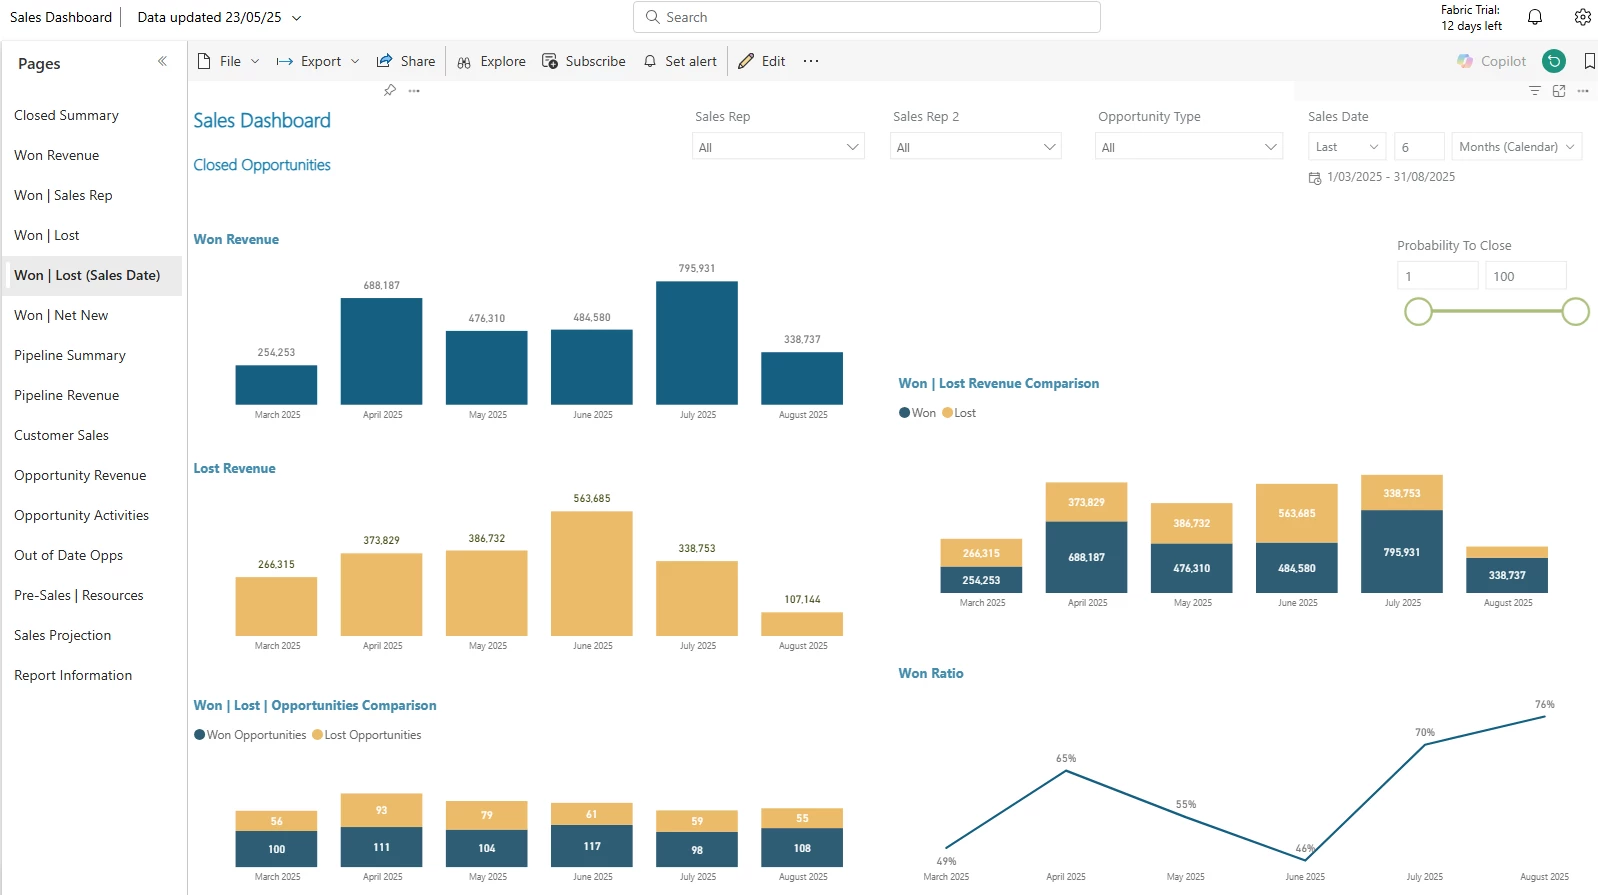Click the calendar icon by date range
1598x895 pixels.
pyautogui.click(x=1315, y=178)
